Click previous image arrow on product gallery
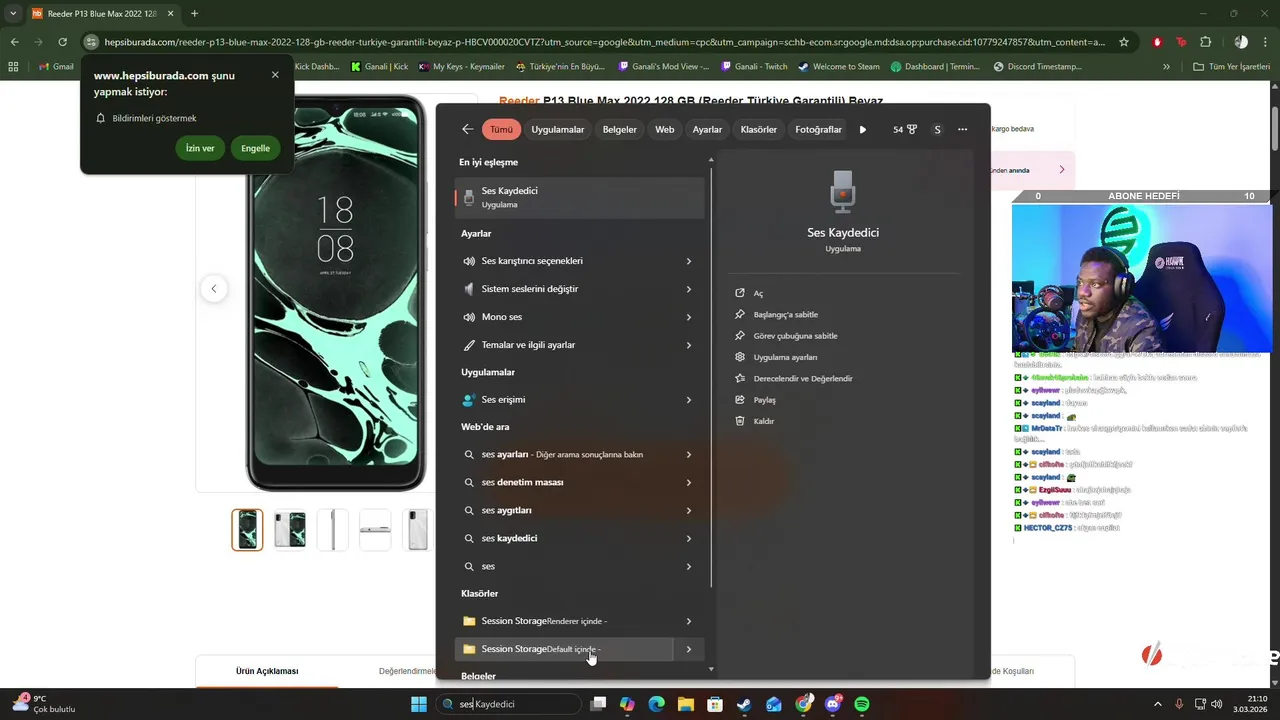 (213, 289)
